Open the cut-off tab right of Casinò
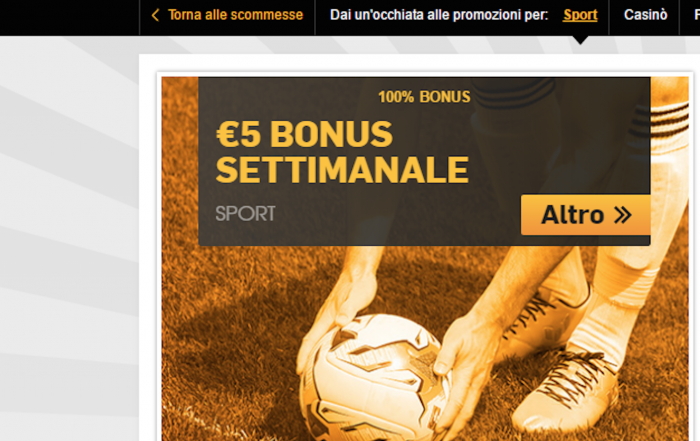Image resolution: width=700 pixels, height=441 pixels. click(x=696, y=15)
